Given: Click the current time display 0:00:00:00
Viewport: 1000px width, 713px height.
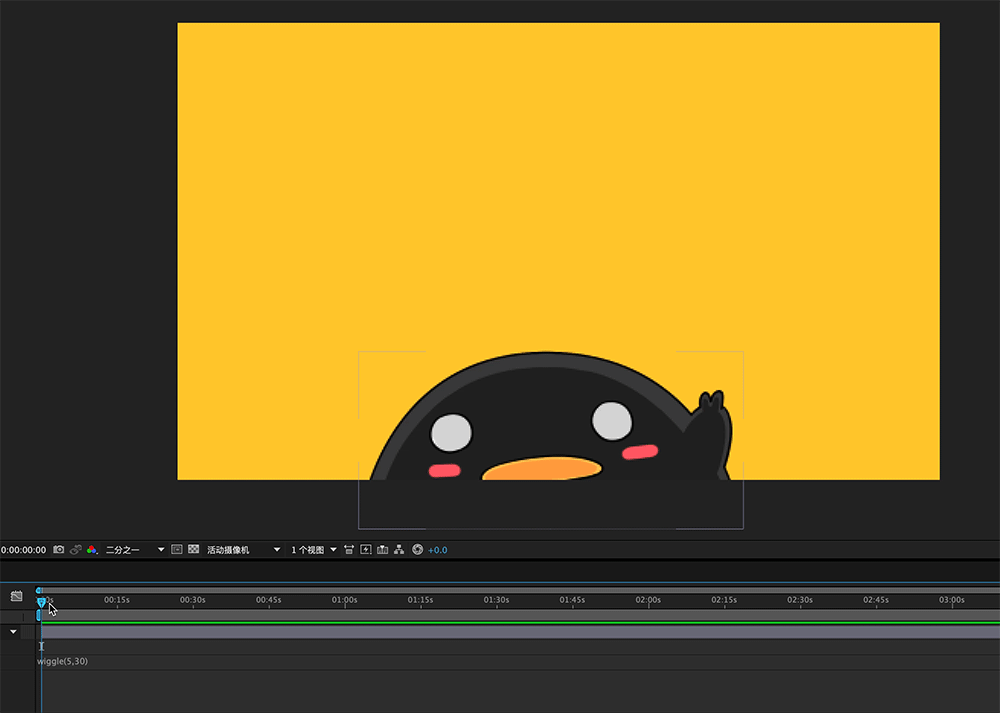Looking at the screenshot, I should point(24,550).
